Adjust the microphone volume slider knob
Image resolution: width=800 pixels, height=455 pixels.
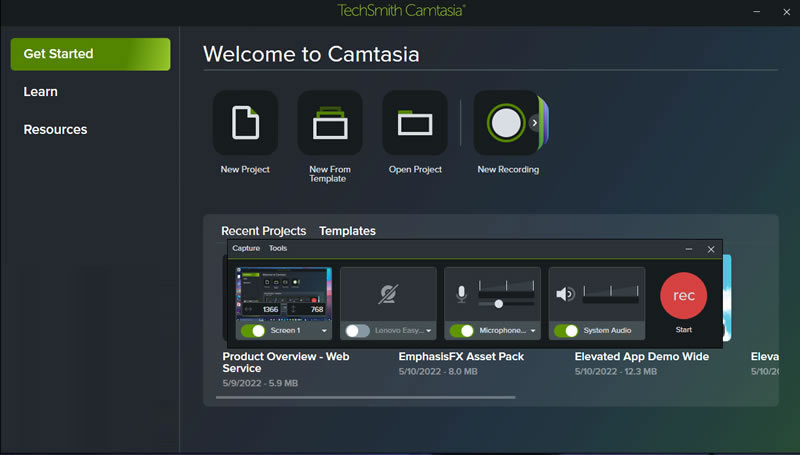tap(498, 304)
